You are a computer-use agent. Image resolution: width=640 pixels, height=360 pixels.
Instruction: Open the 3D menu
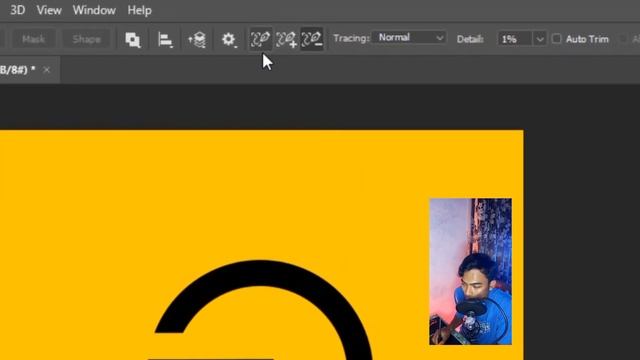(x=17, y=10)
